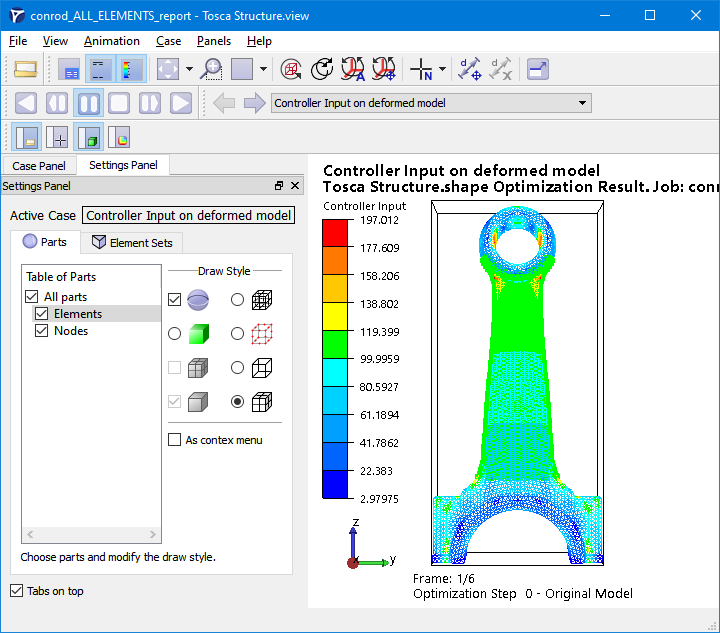Toggle the color legend display icon
720x633 pixels.
pyautogui.click(x=131, y=69)
